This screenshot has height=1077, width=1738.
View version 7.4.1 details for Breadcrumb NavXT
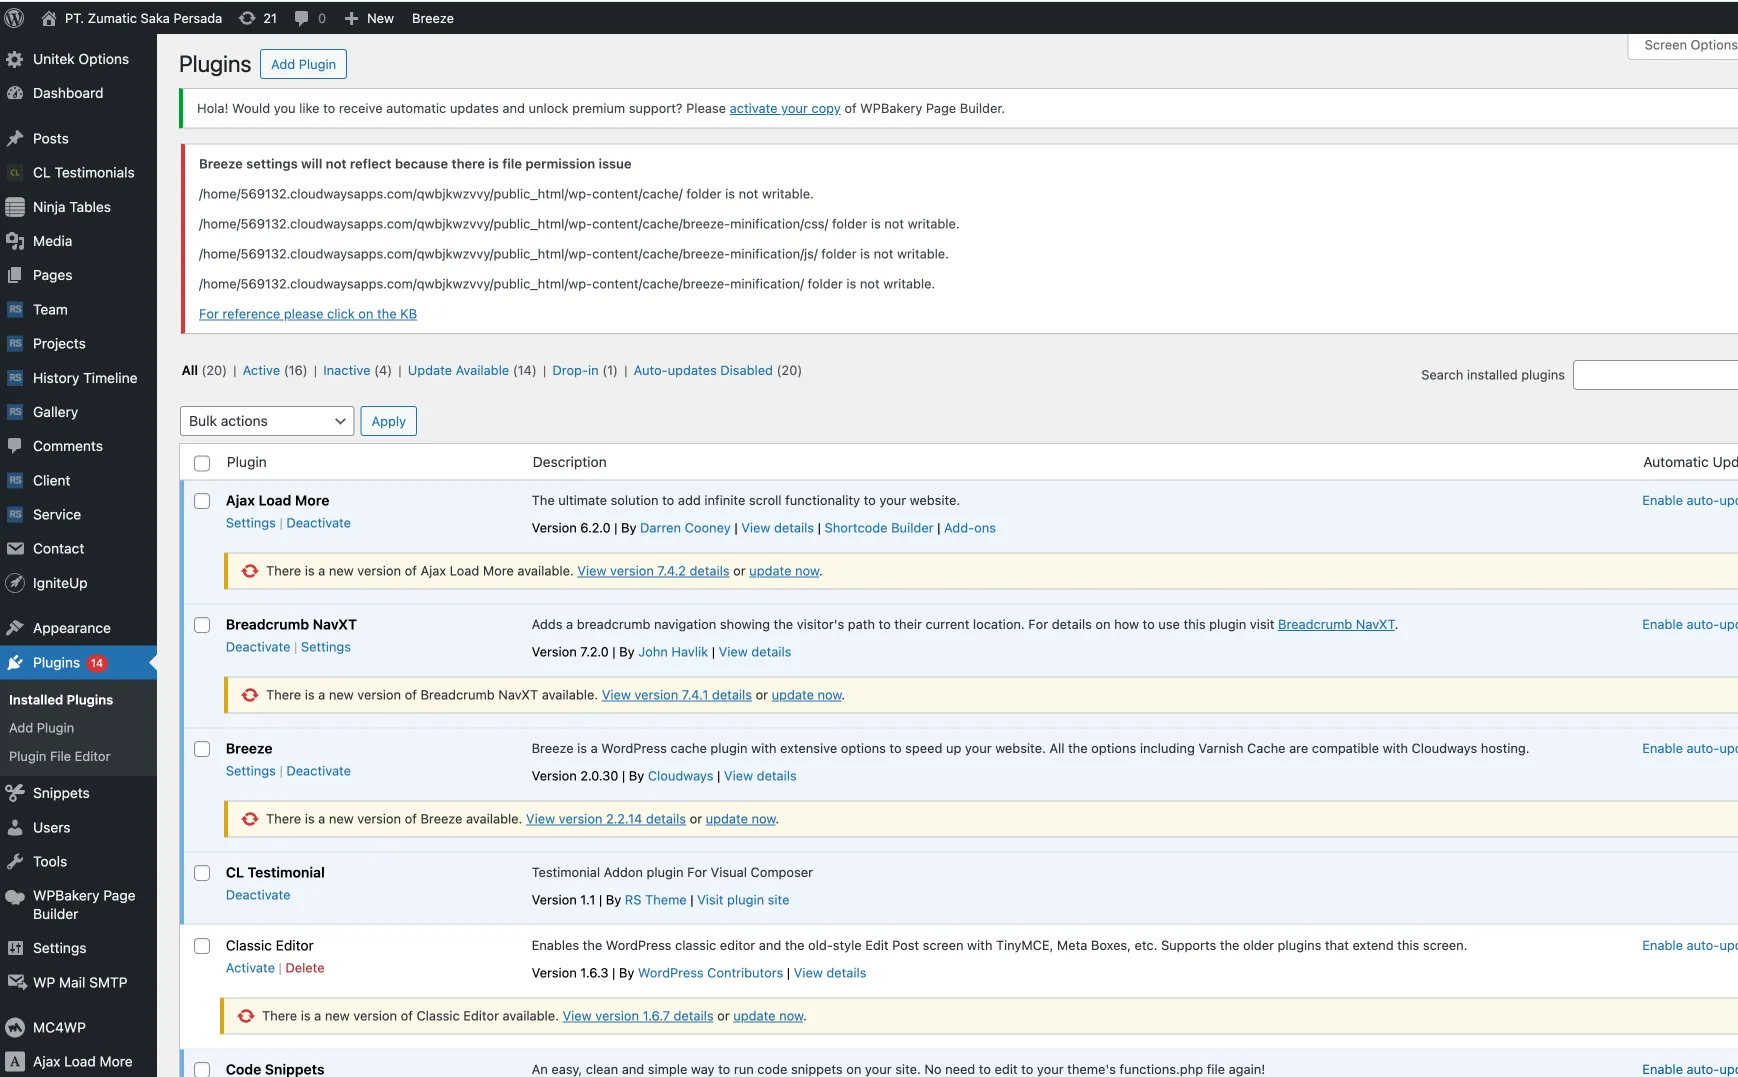pos(677,695)
